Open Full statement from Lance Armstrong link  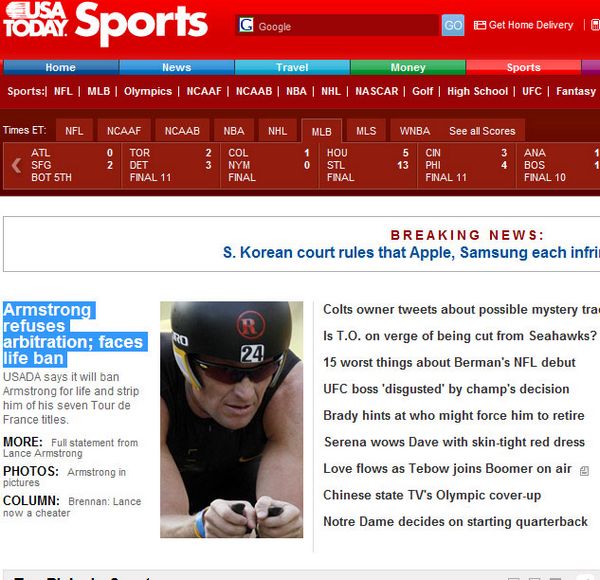coord(70,448)
